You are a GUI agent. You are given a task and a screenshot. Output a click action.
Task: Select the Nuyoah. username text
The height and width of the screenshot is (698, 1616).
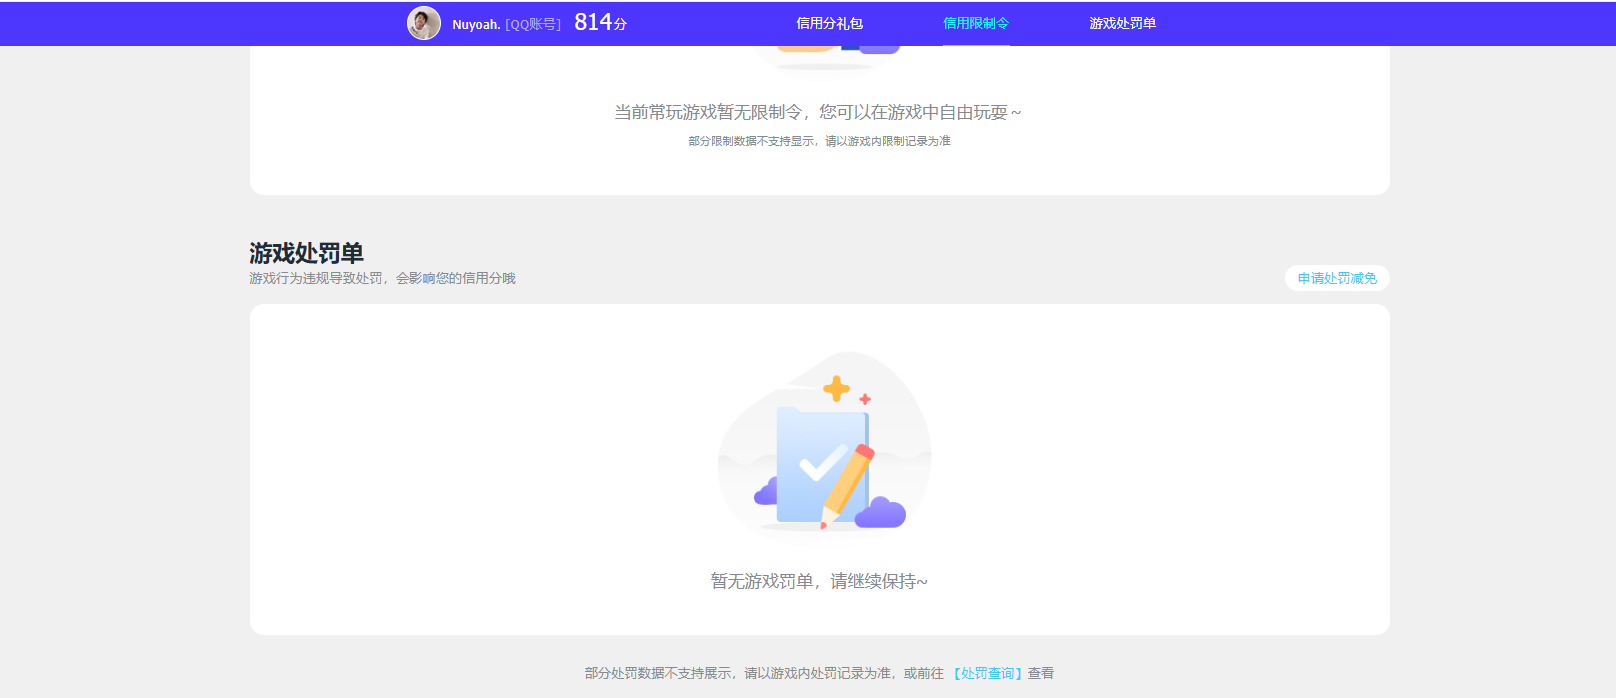pos(476,24)
